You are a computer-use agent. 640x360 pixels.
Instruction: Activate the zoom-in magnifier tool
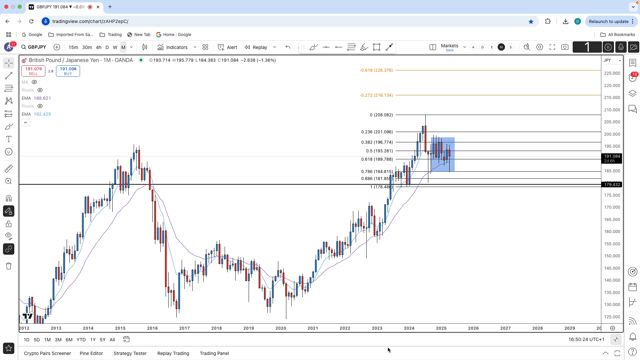click(x=9, y=181)
